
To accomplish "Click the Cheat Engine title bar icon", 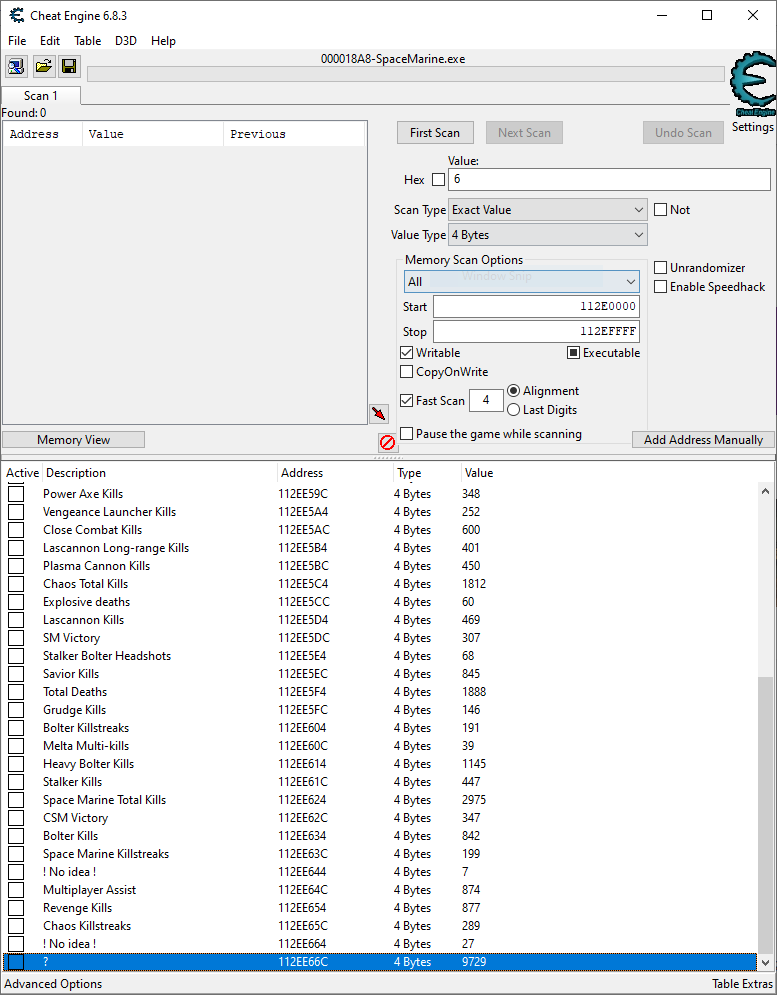I will [17, 15].
